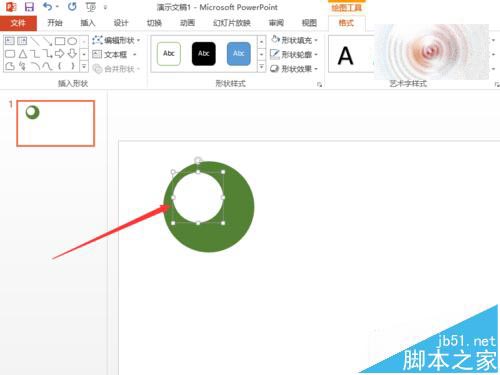This screenshot has height=375, width=500.
Task: Select the curve shape
Action: click(x=47, y=66)
